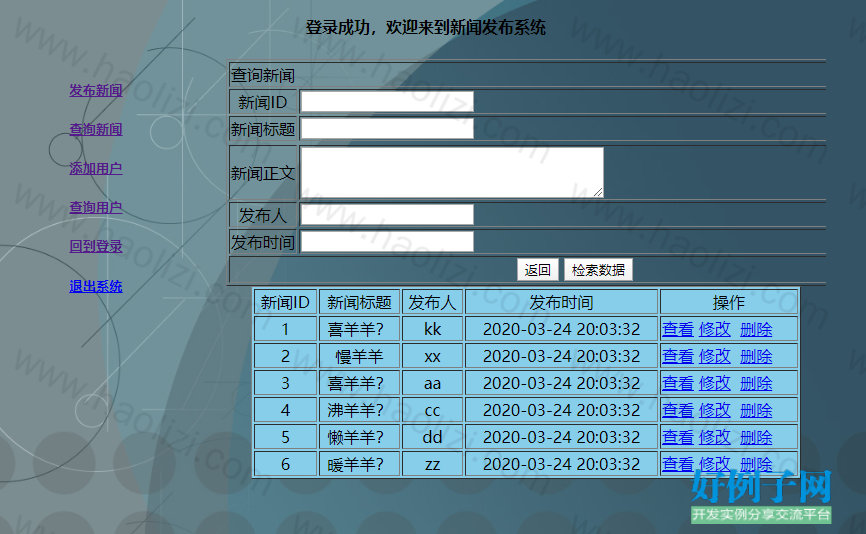The width and height of the screenshot is (866, 534).
Task: Focus the 发布人 input field
Action: pos(387,214)
